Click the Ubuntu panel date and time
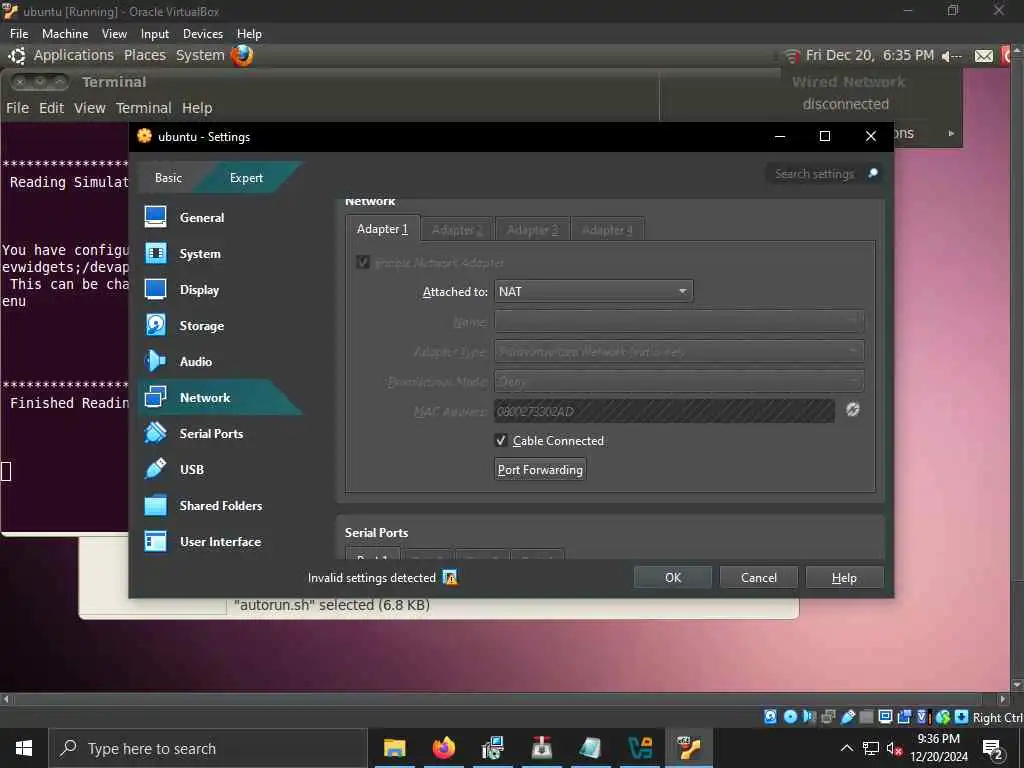This screenshot has width=1024, height=768. (869, 56)
